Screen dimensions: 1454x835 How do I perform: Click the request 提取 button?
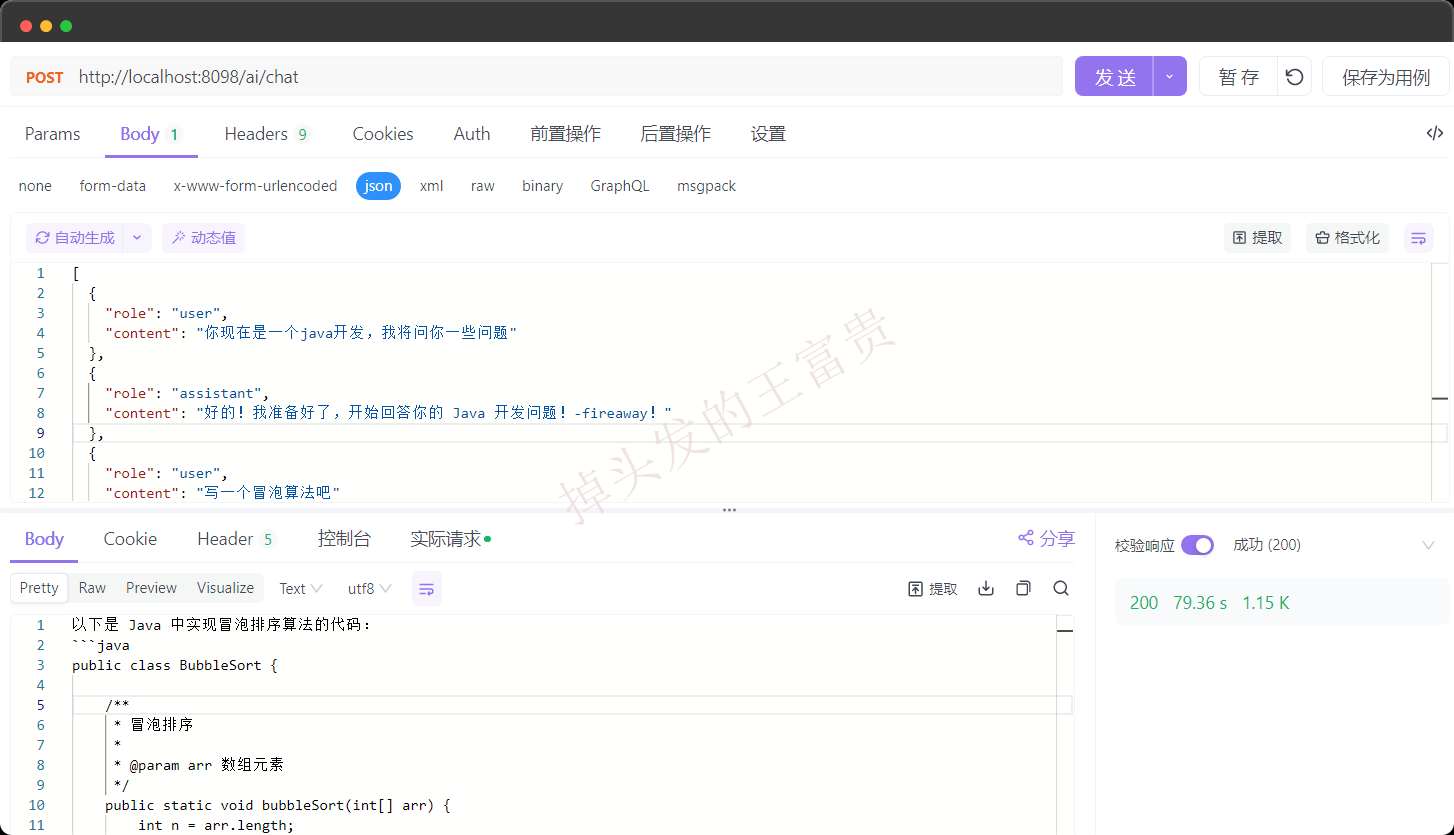(x=1257, y=238)
